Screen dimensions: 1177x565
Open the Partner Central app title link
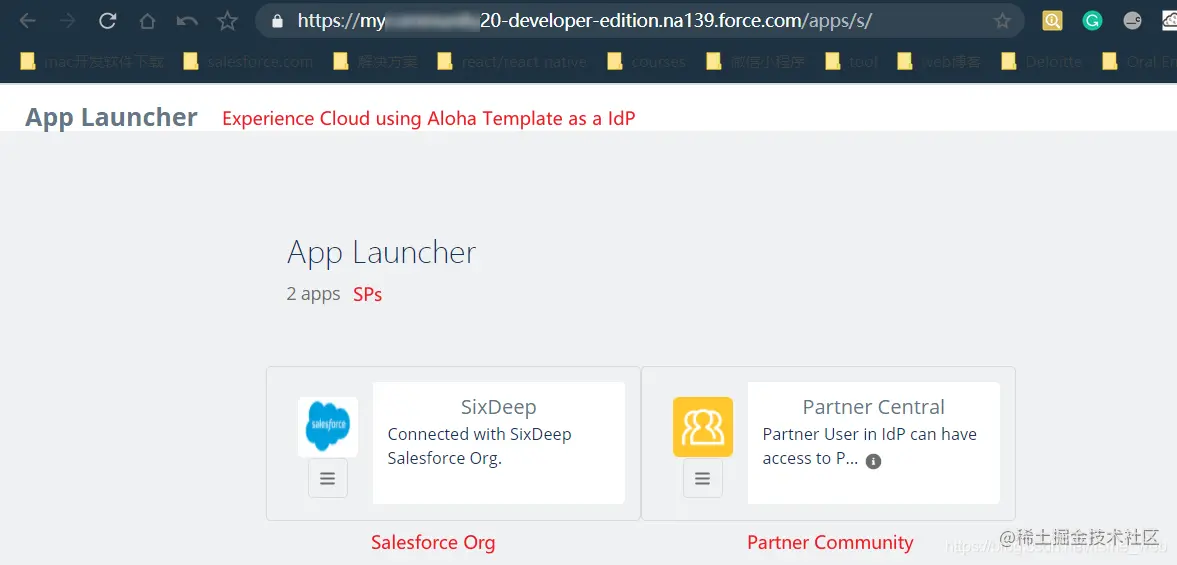point(874,407)
